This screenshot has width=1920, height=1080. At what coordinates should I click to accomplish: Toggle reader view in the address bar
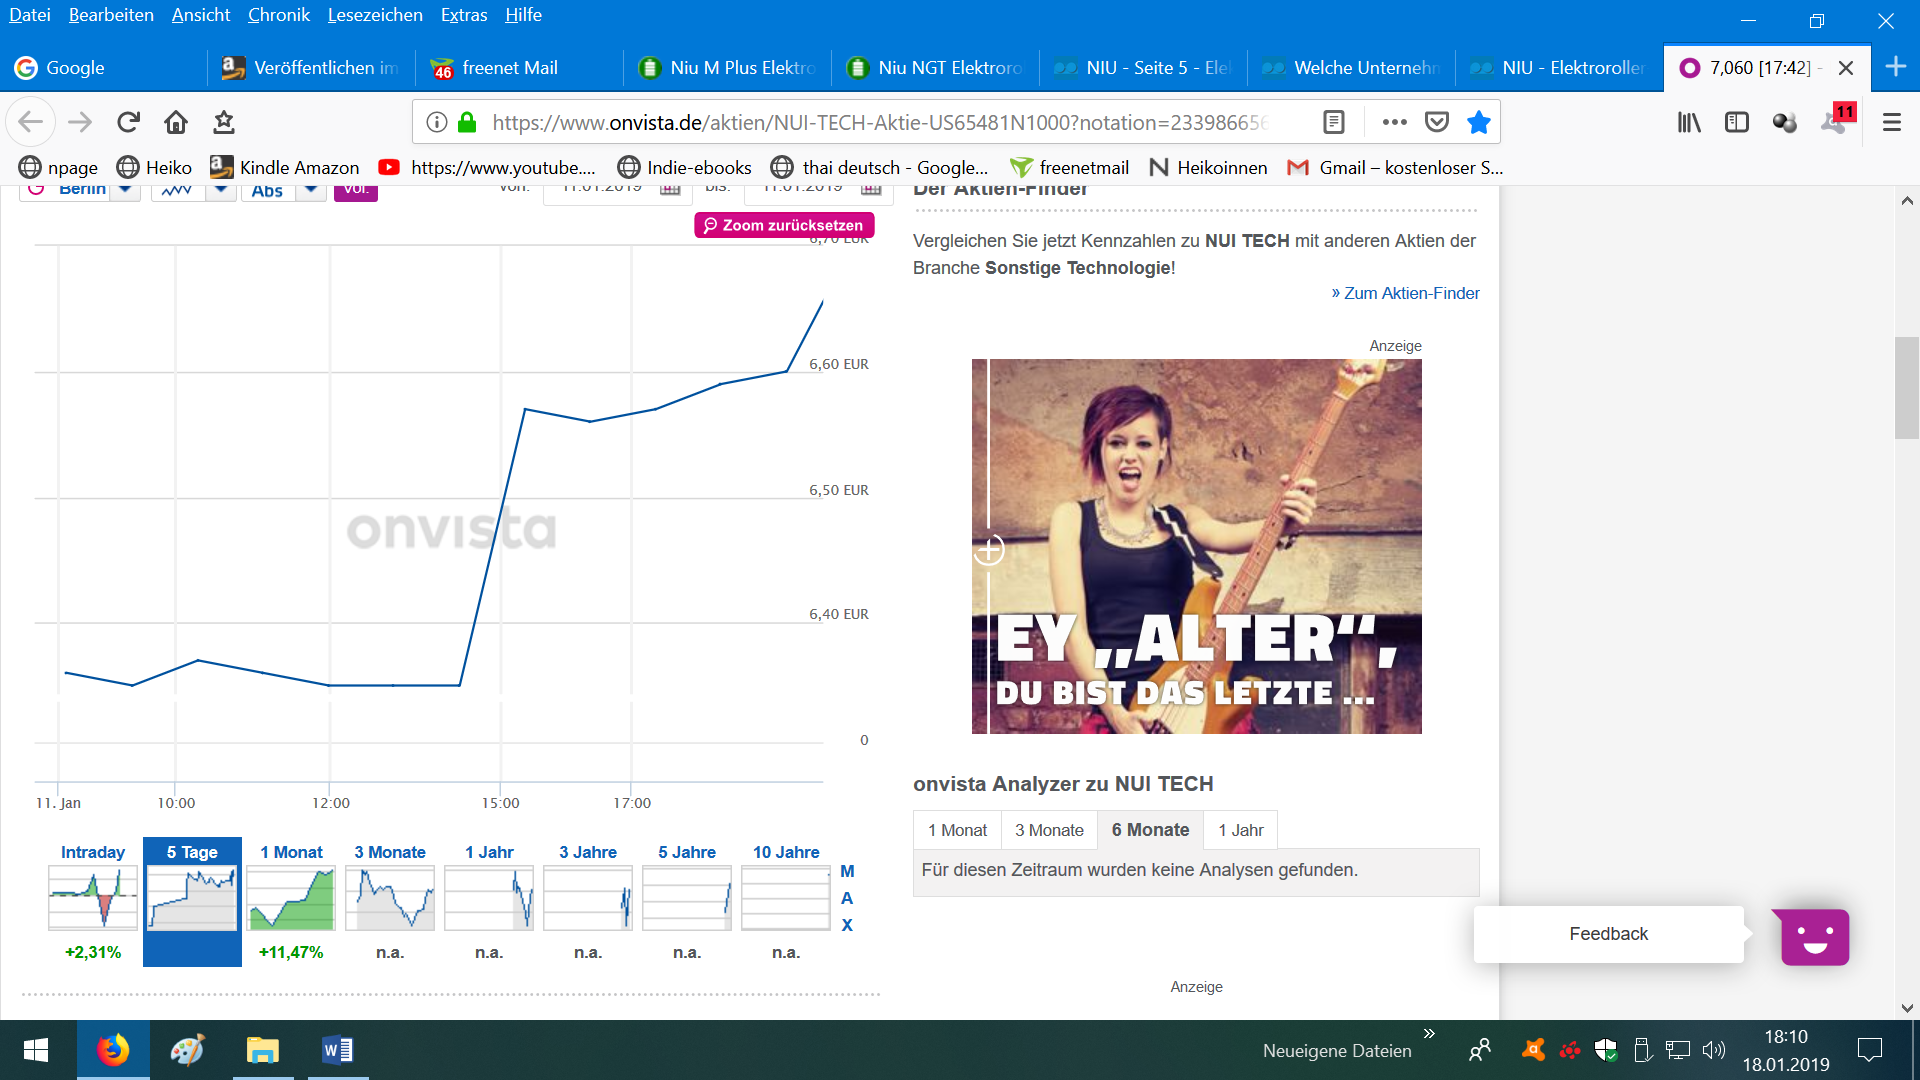tap(1333, 122)
